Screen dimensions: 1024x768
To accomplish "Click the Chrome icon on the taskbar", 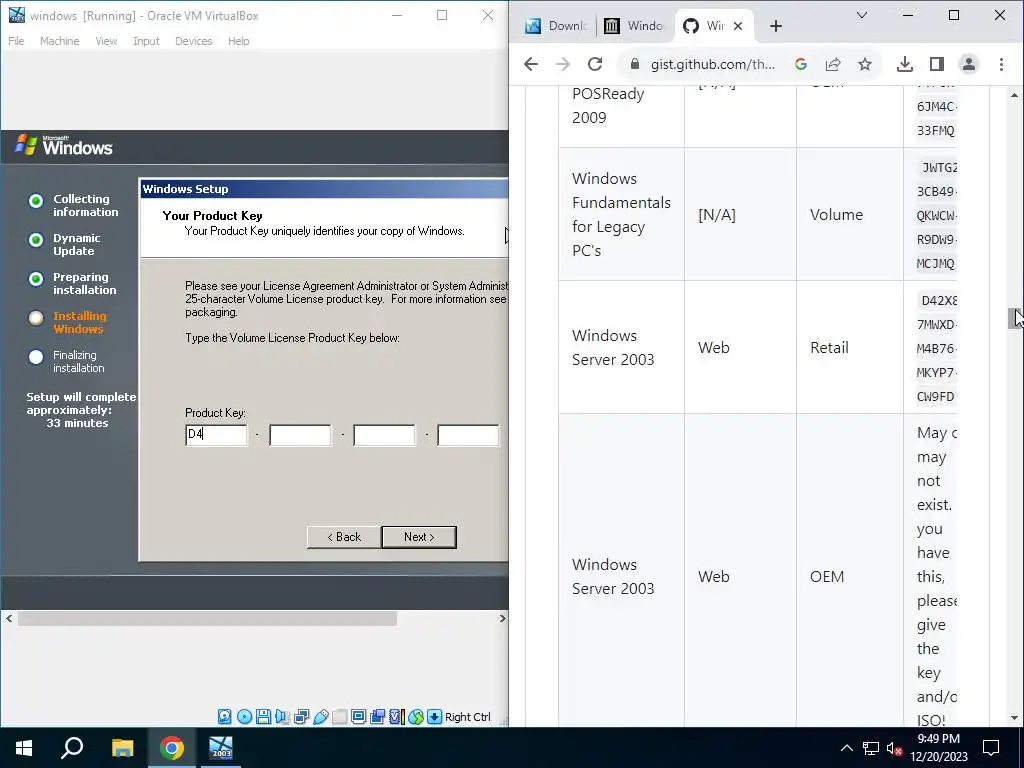I will pos(172,748).
